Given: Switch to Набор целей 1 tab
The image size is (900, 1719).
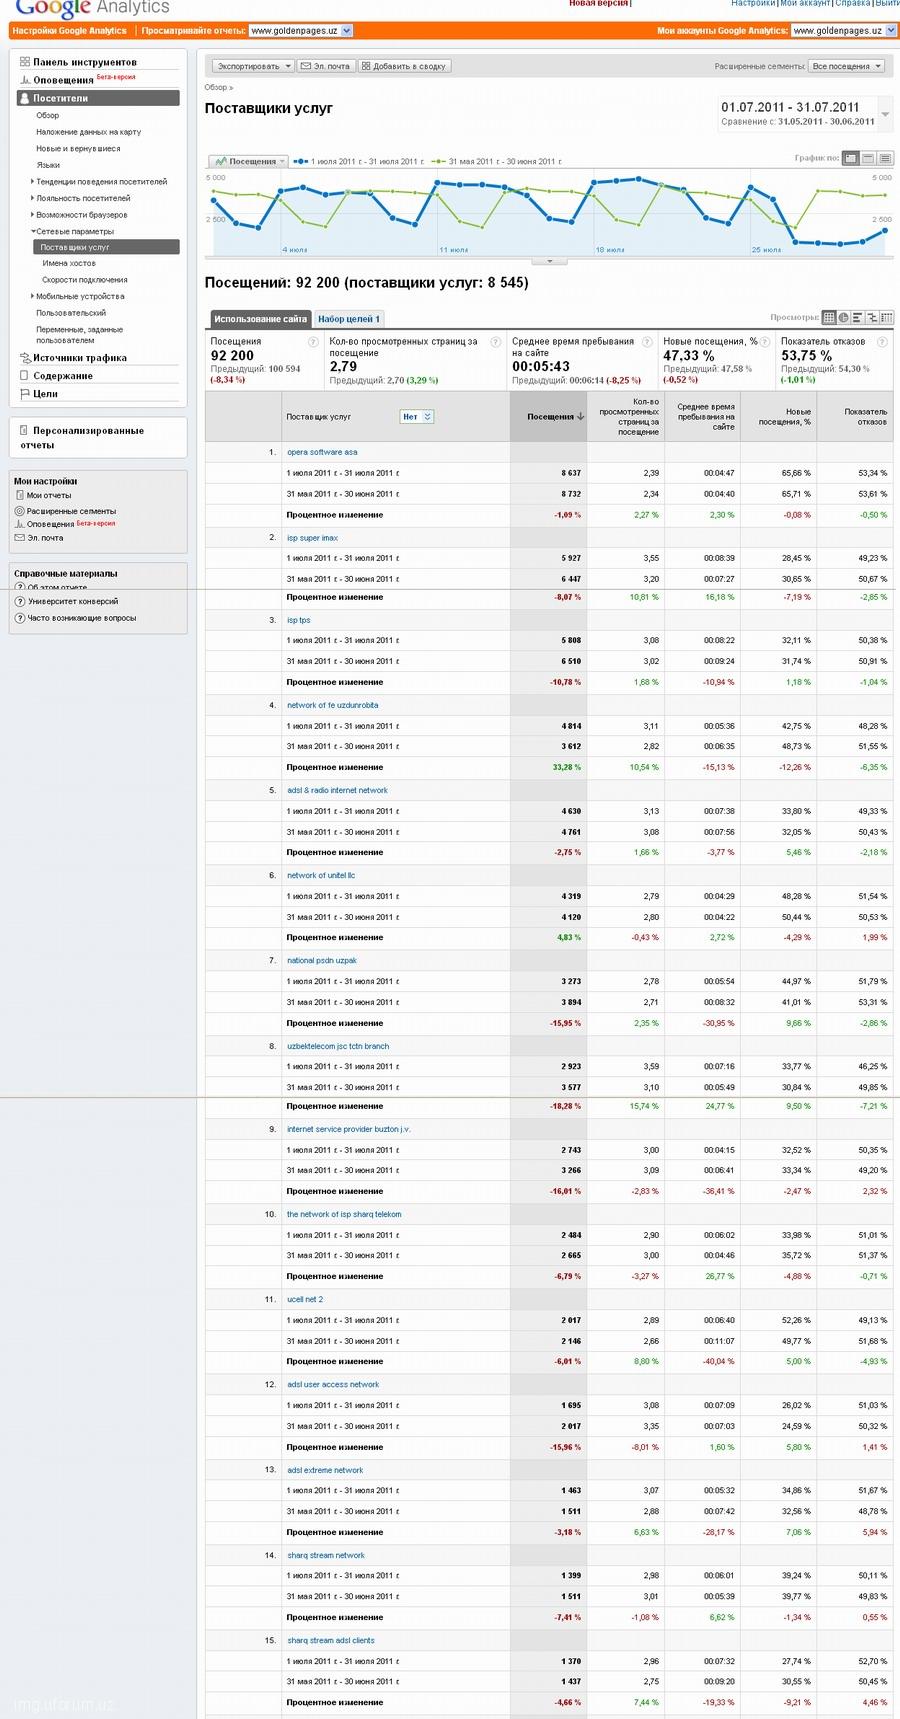Looking at the screenshot, I should [349, 319].
